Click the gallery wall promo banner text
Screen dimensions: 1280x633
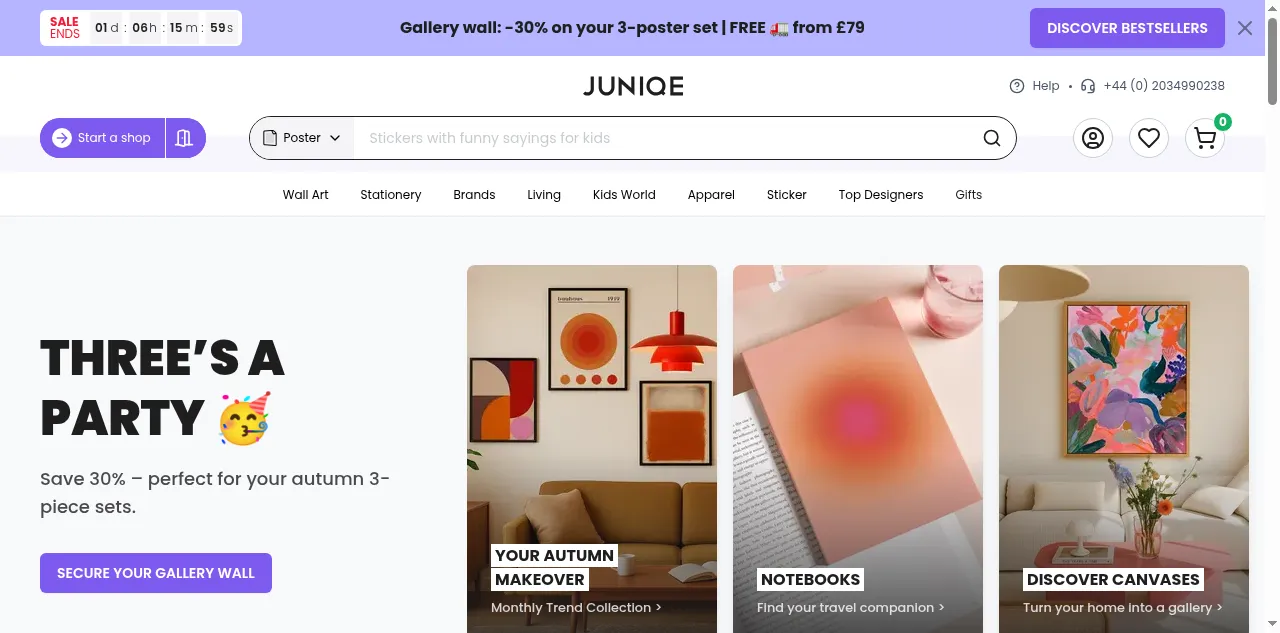coord(632,28)
